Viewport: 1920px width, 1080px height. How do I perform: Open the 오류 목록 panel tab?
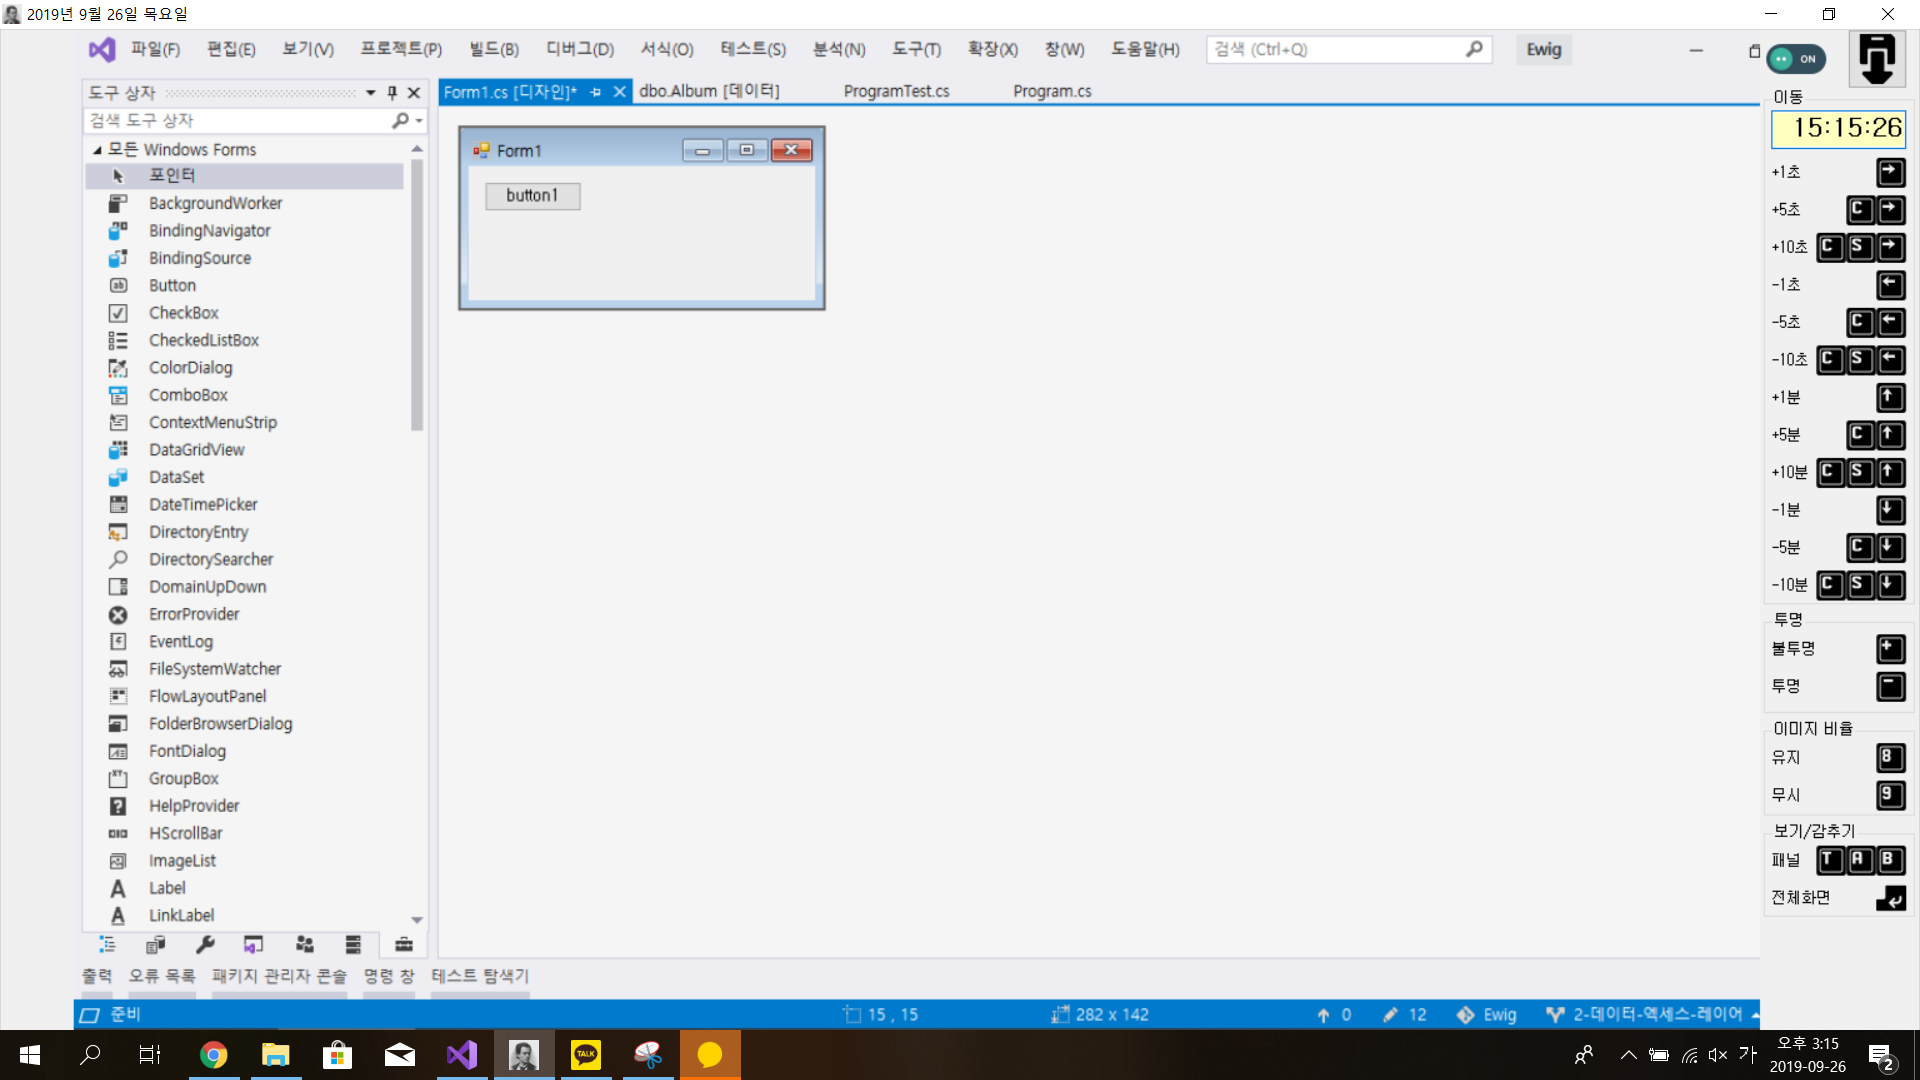pos(162,975)
